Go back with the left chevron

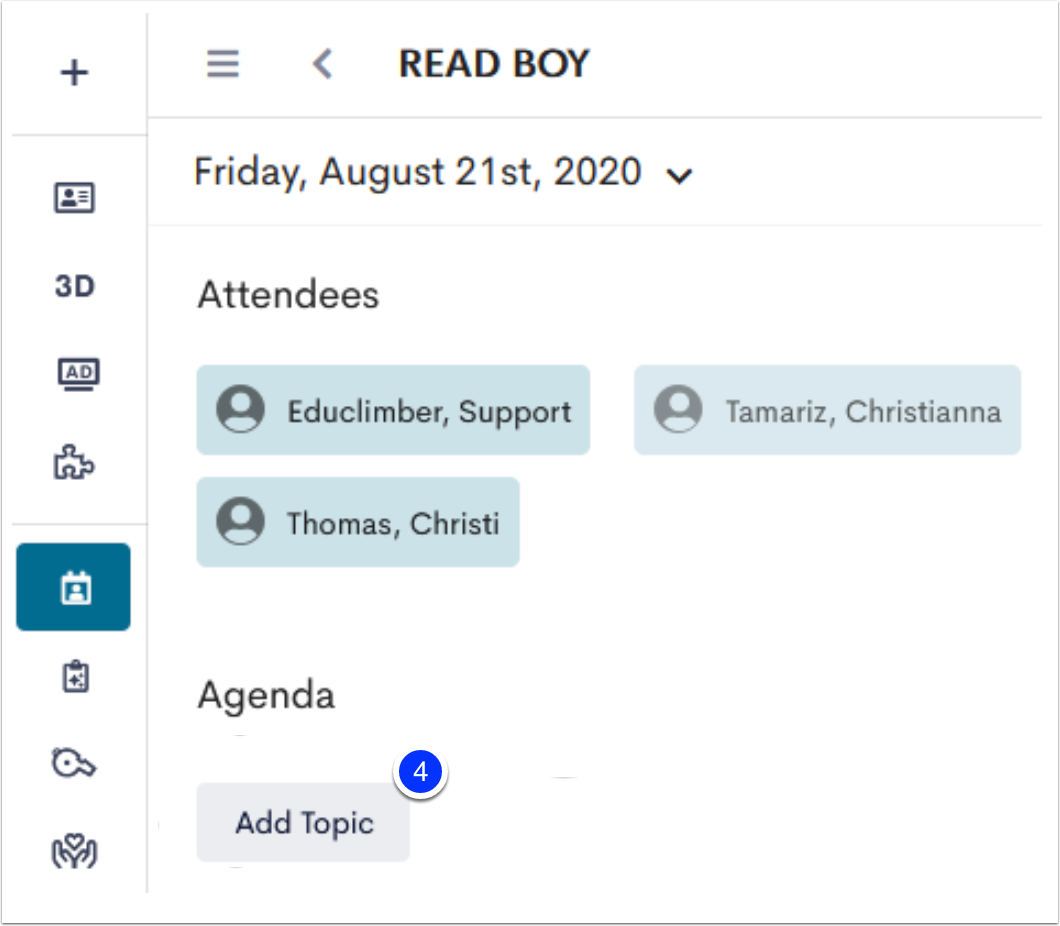(323, 64)
